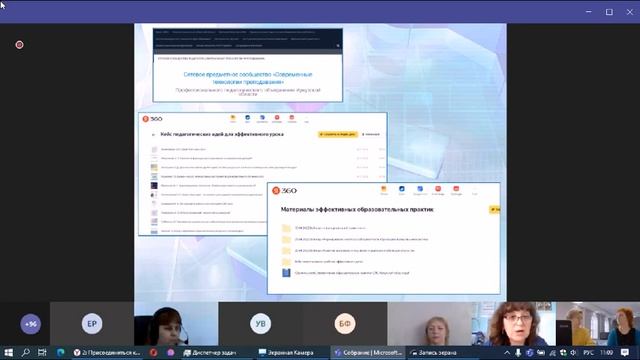Viewport: 640px width, 360px height.
Task: Open overflow participants bubble '+%'
Action: 31,324
